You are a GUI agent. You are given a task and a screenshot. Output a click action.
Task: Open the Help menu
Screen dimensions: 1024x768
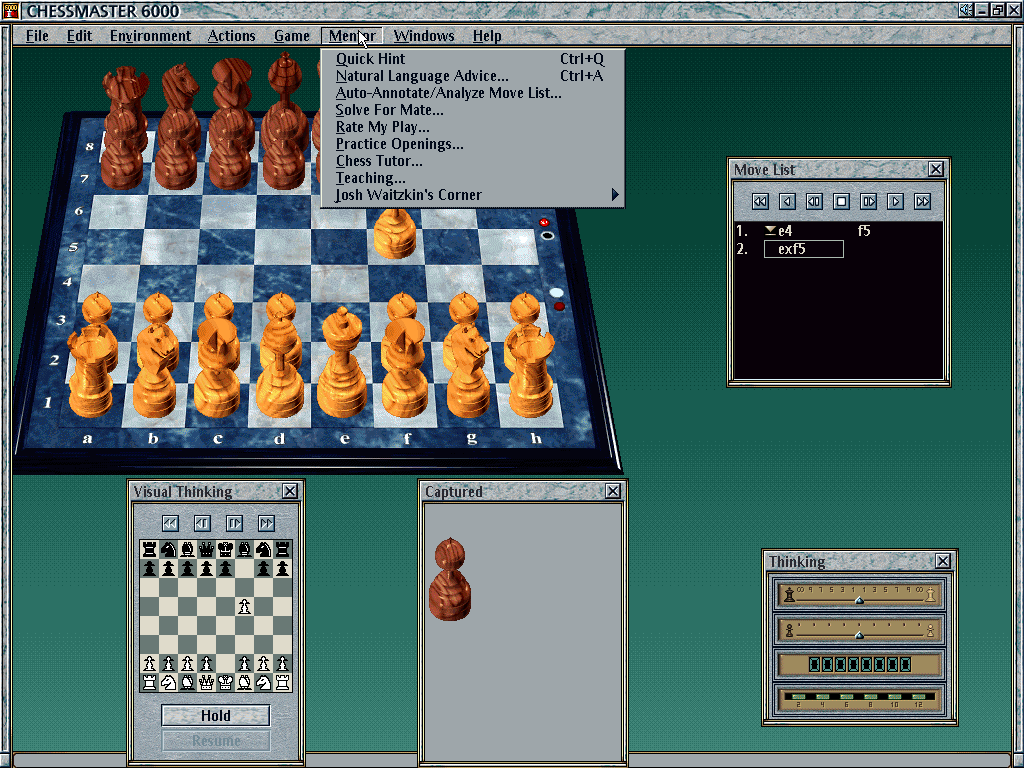pyautogui.click(x=487, y=36)
